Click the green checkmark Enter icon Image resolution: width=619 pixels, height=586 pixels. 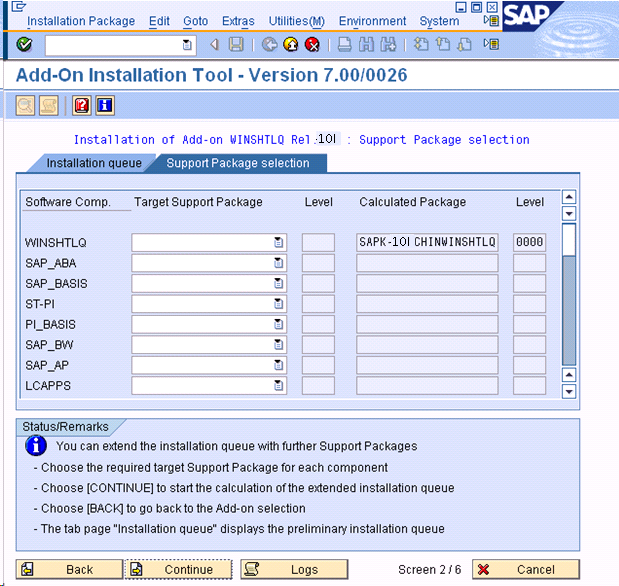tap(24, 44)
